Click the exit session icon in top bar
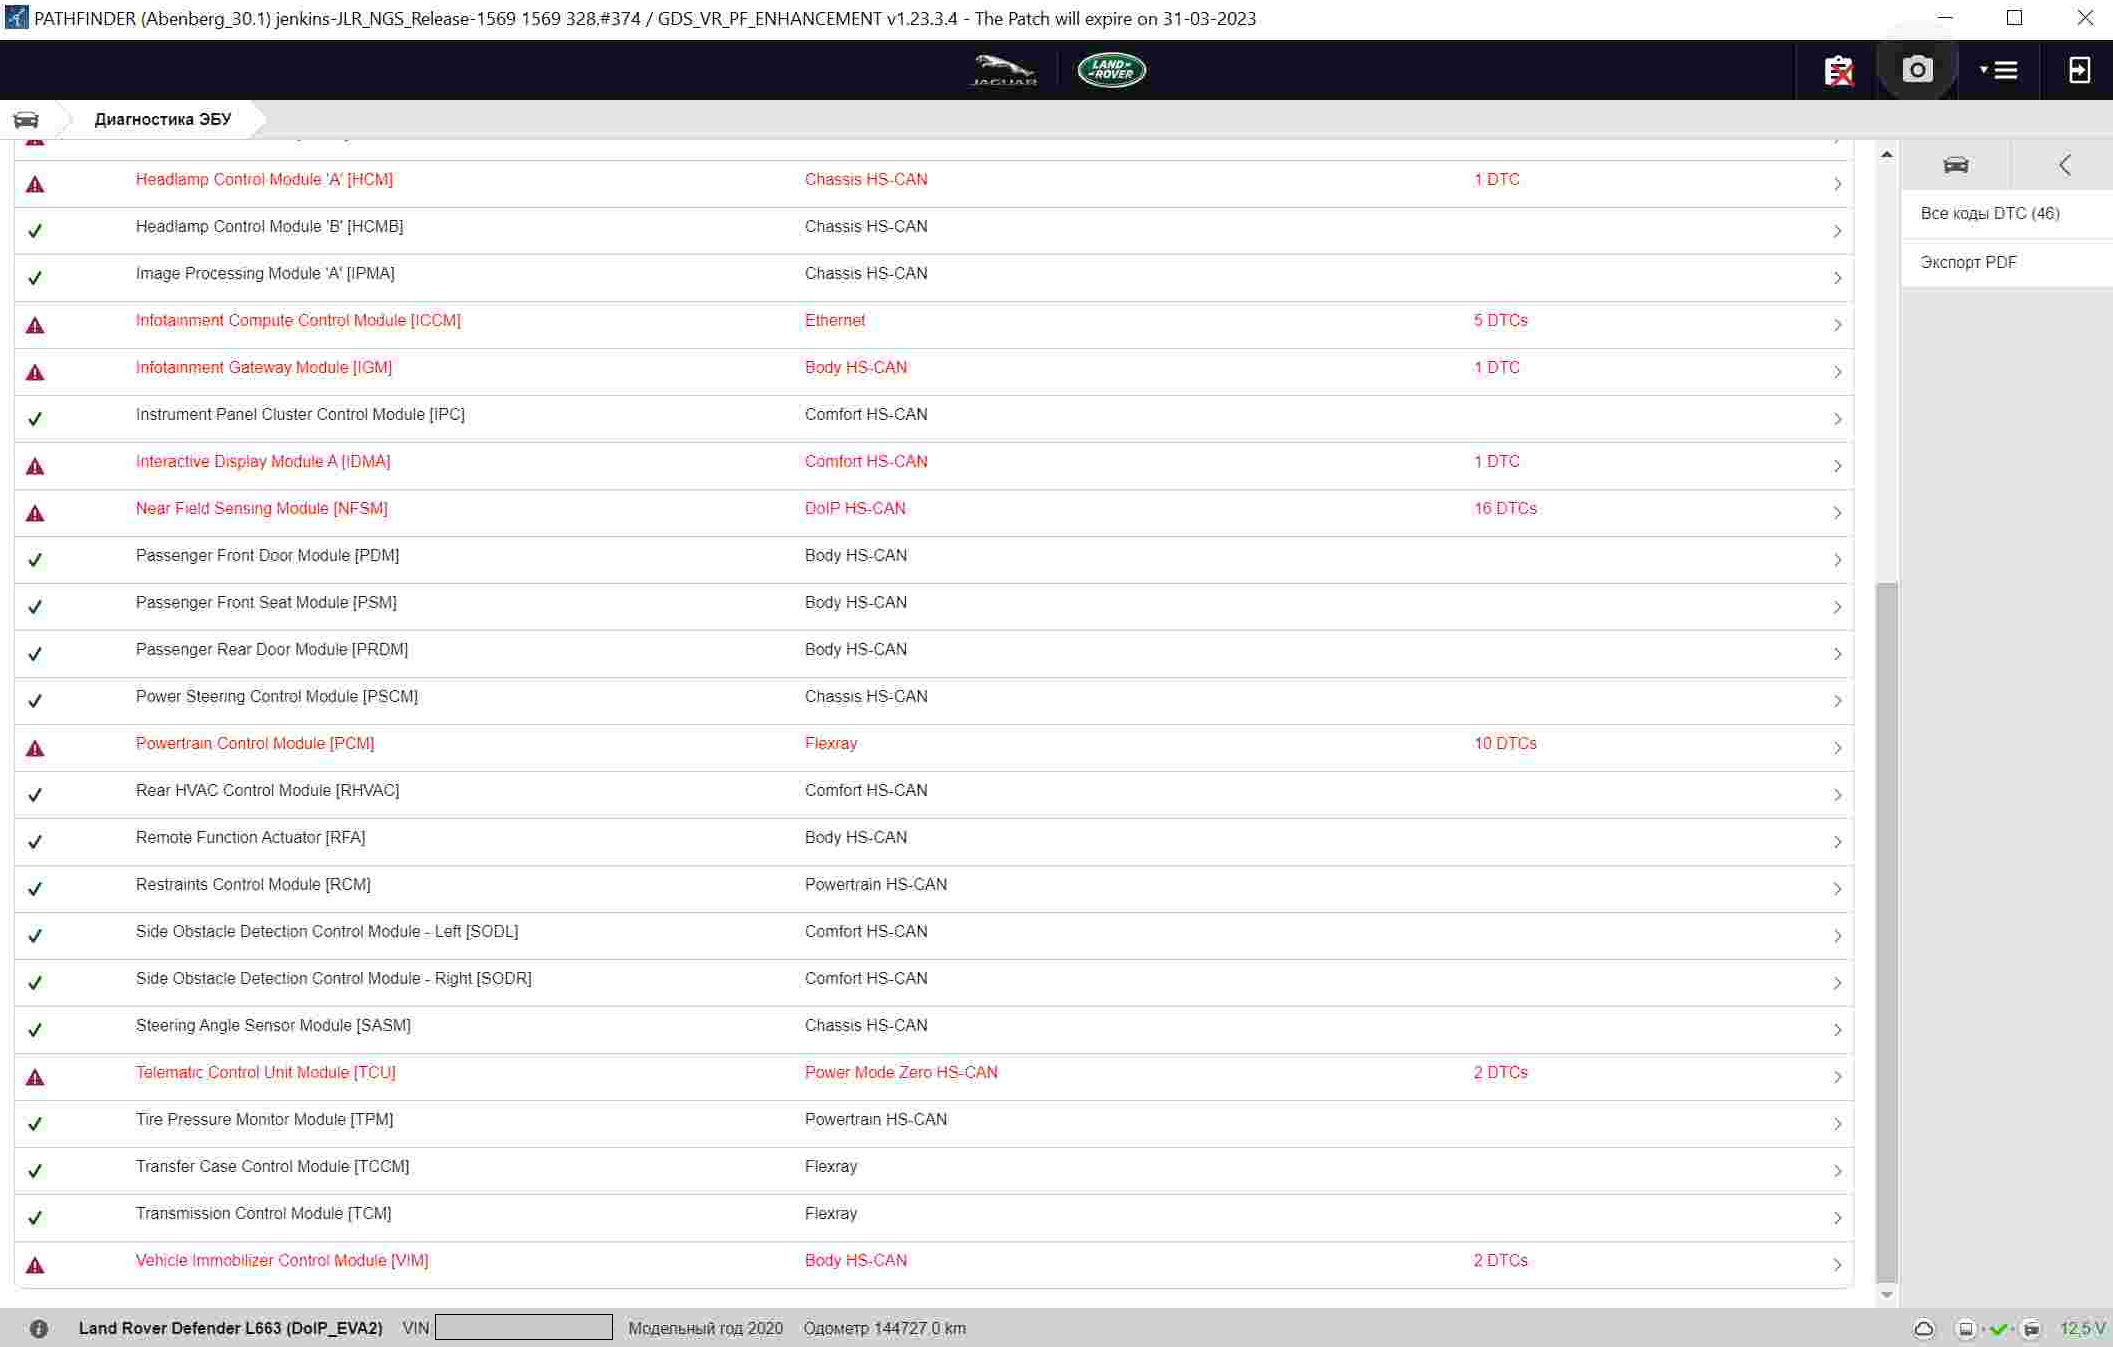This screenshot has width=2113, height=1347. tap(2079, 70)
